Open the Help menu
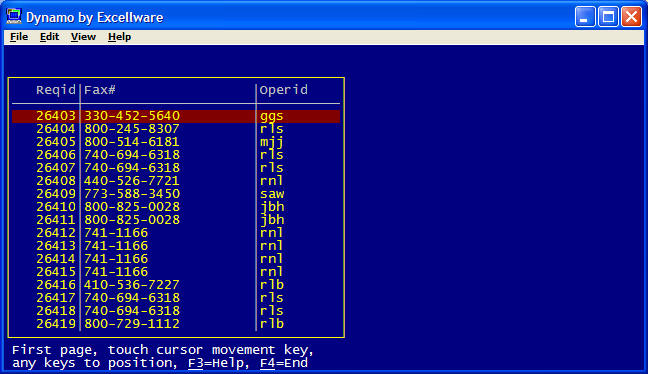This screenshot has width=648, height=374. pos(119,37)
